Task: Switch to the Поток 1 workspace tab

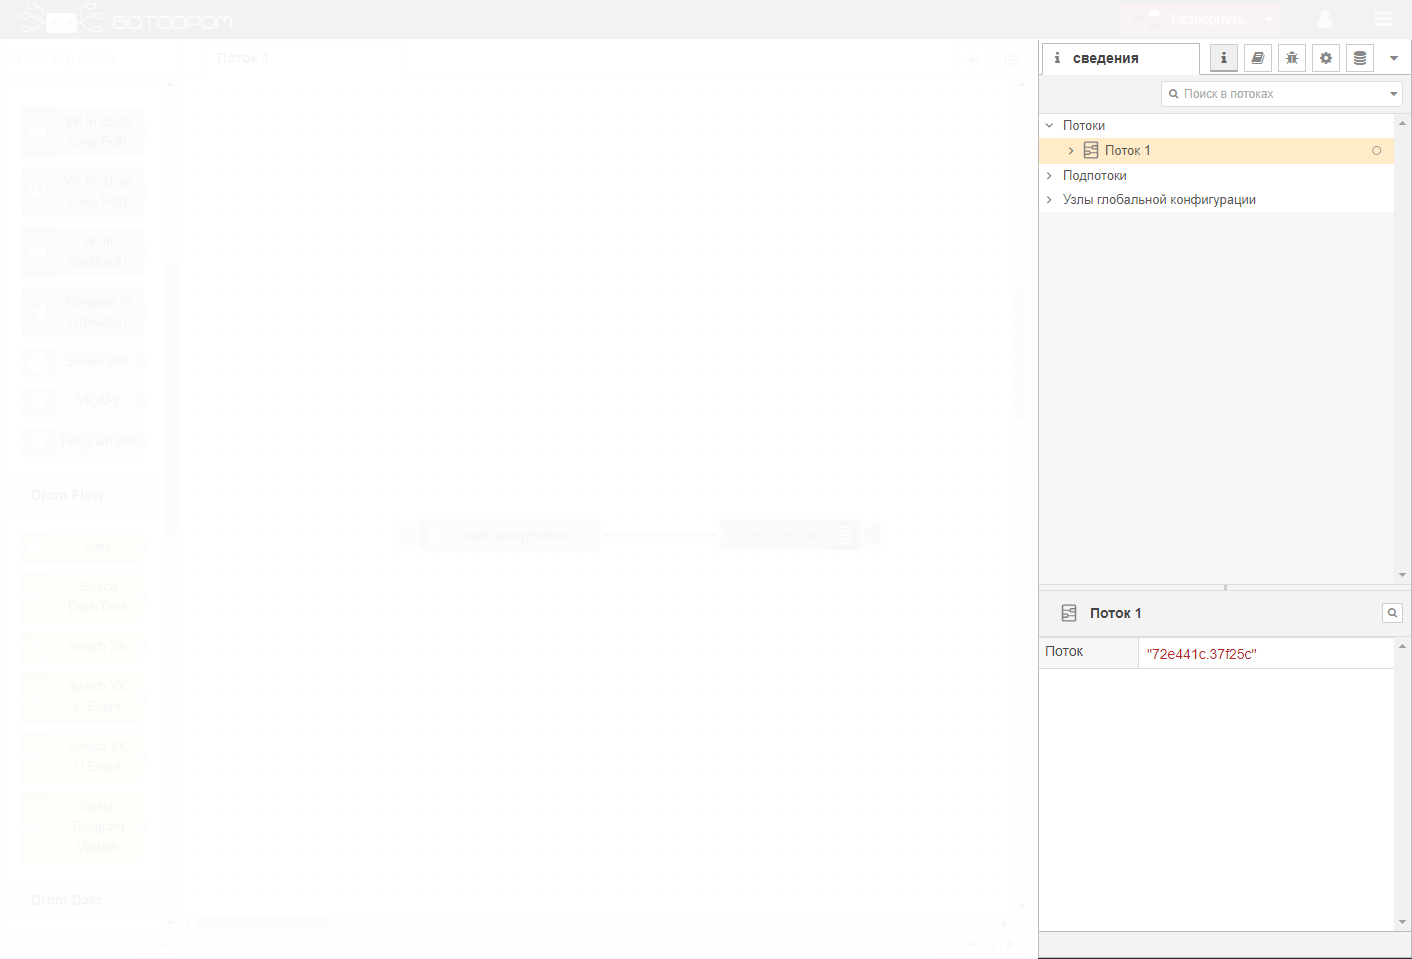Action: tap(243, 59)
